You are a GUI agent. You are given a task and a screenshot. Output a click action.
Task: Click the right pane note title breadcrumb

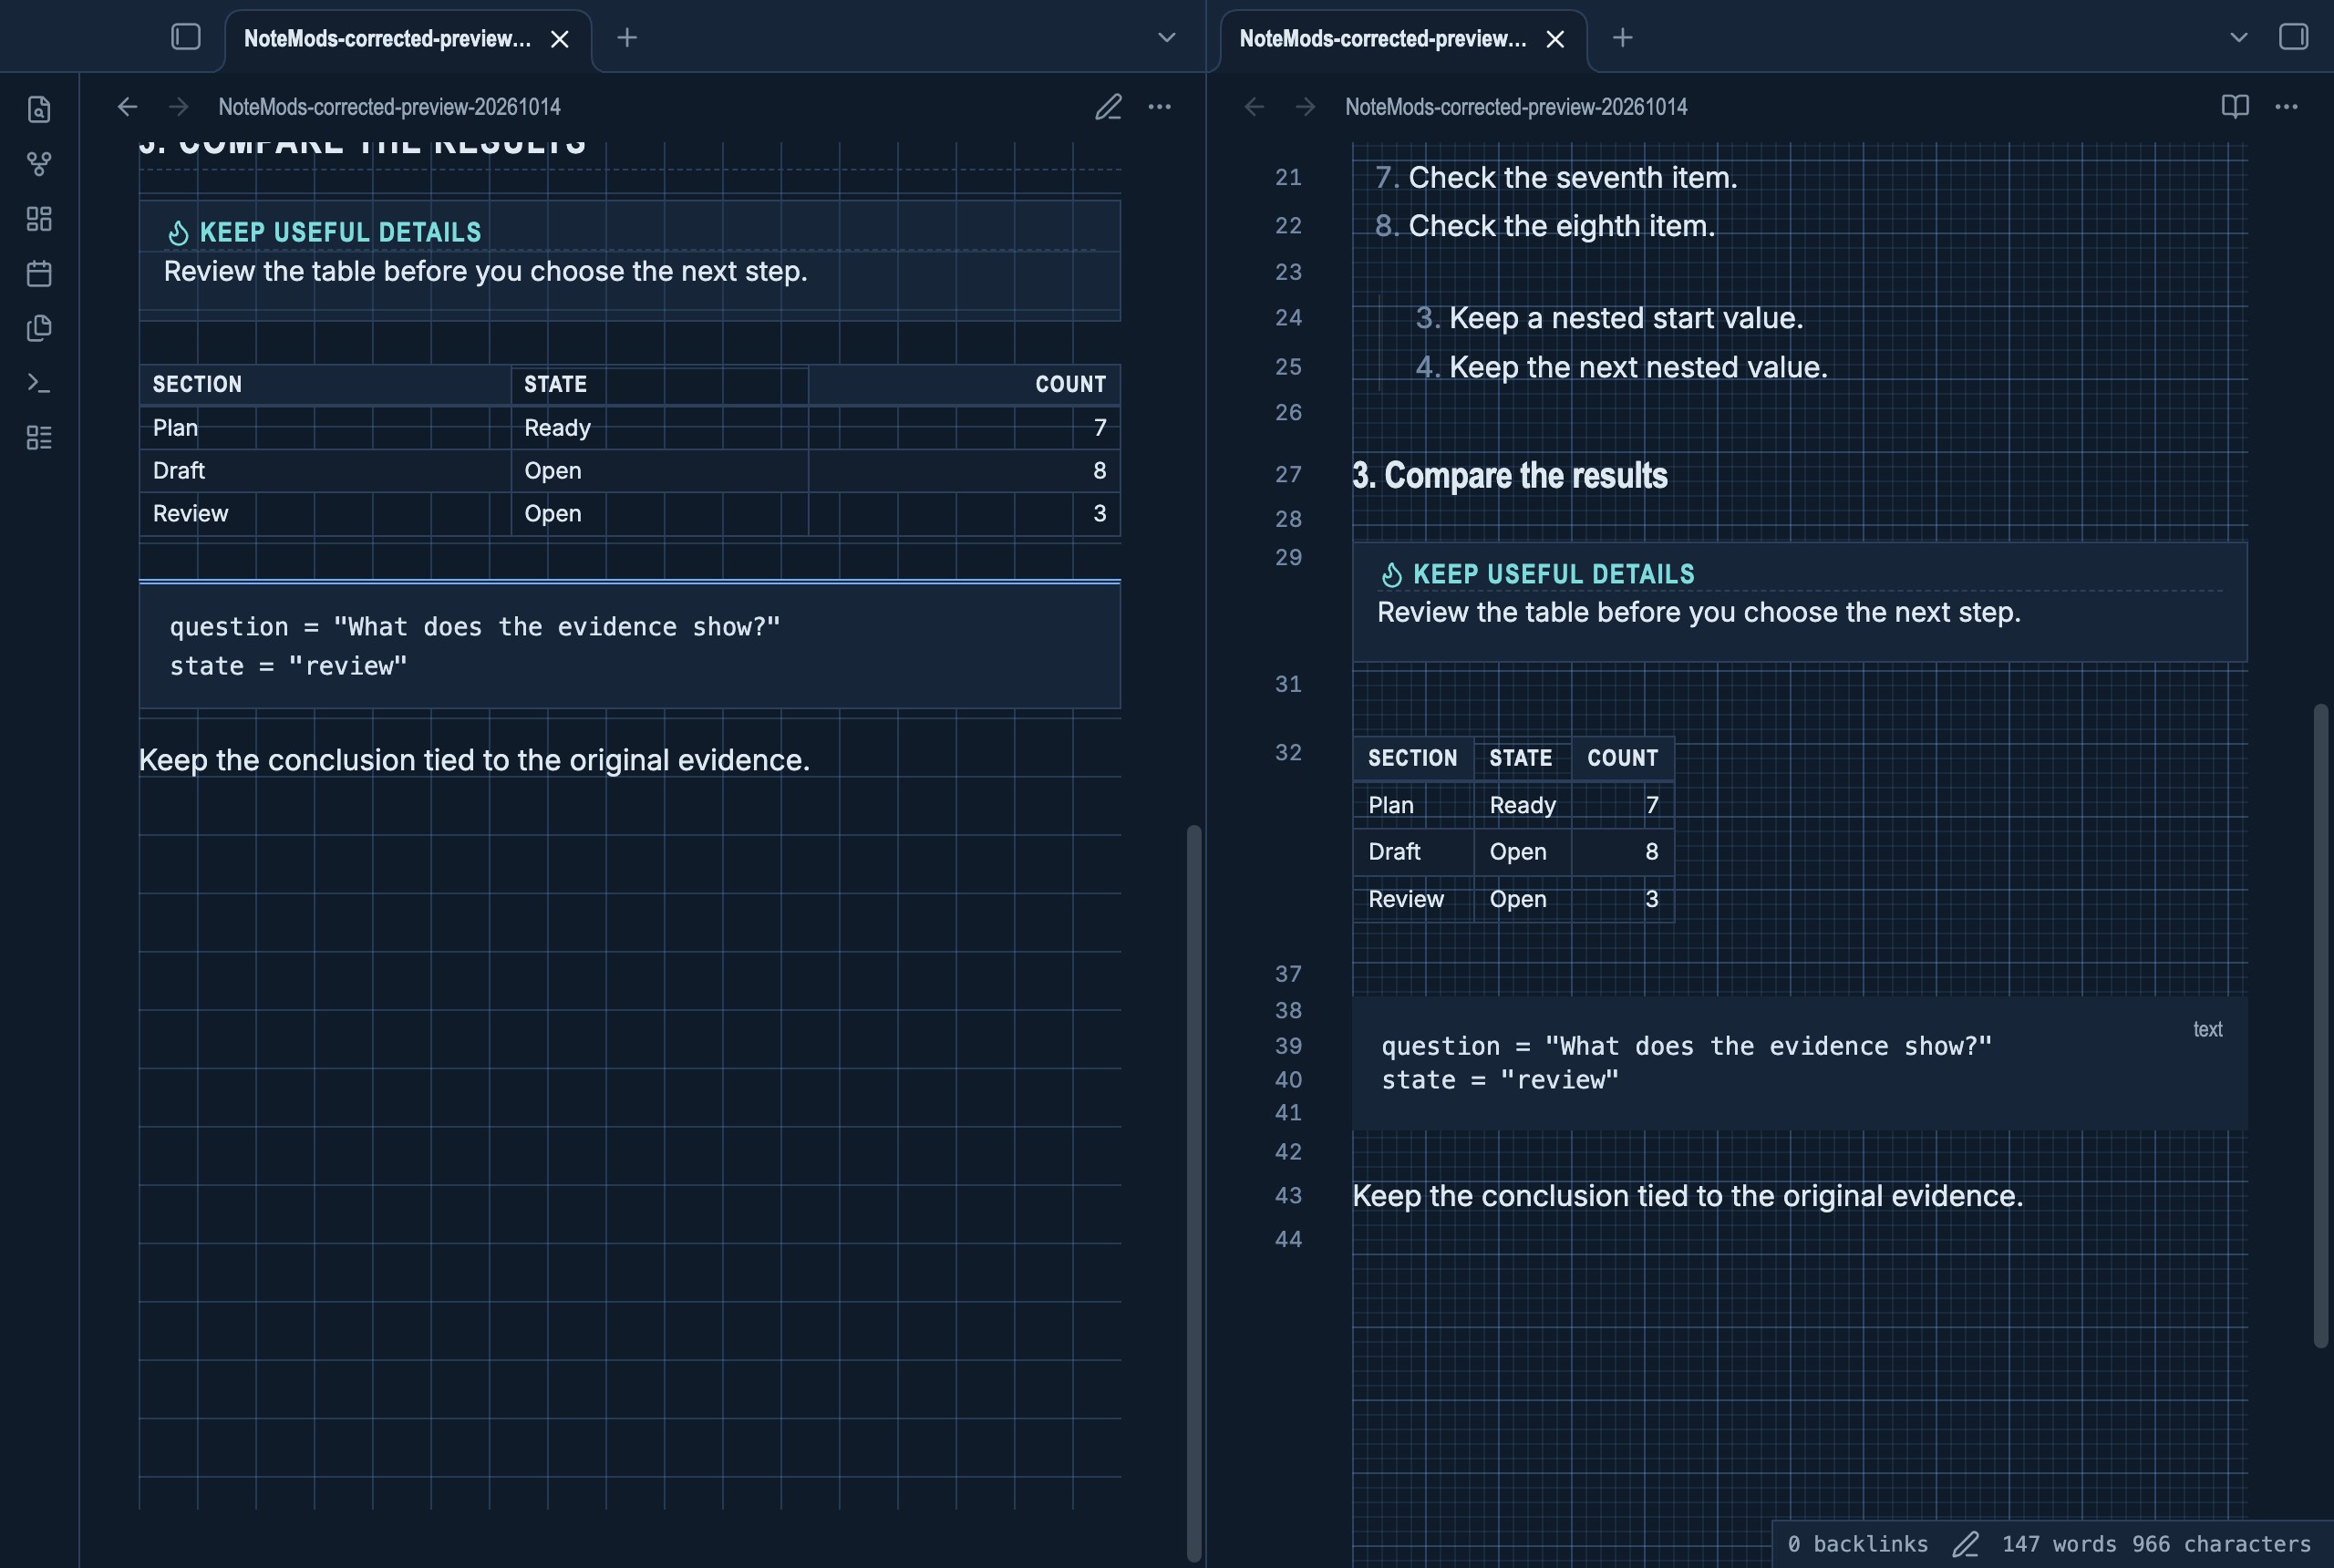coord(1516,107)
